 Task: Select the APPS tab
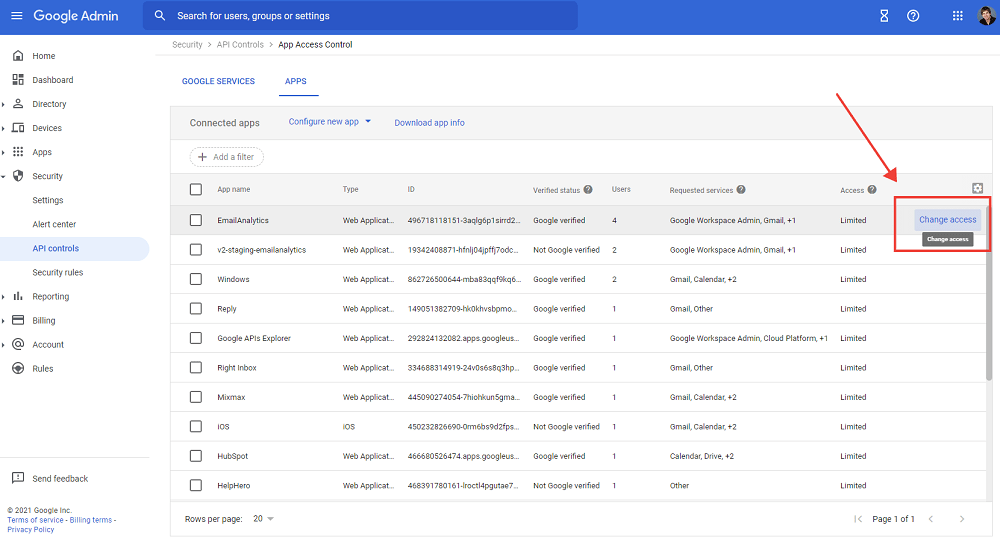click(295, 81)
